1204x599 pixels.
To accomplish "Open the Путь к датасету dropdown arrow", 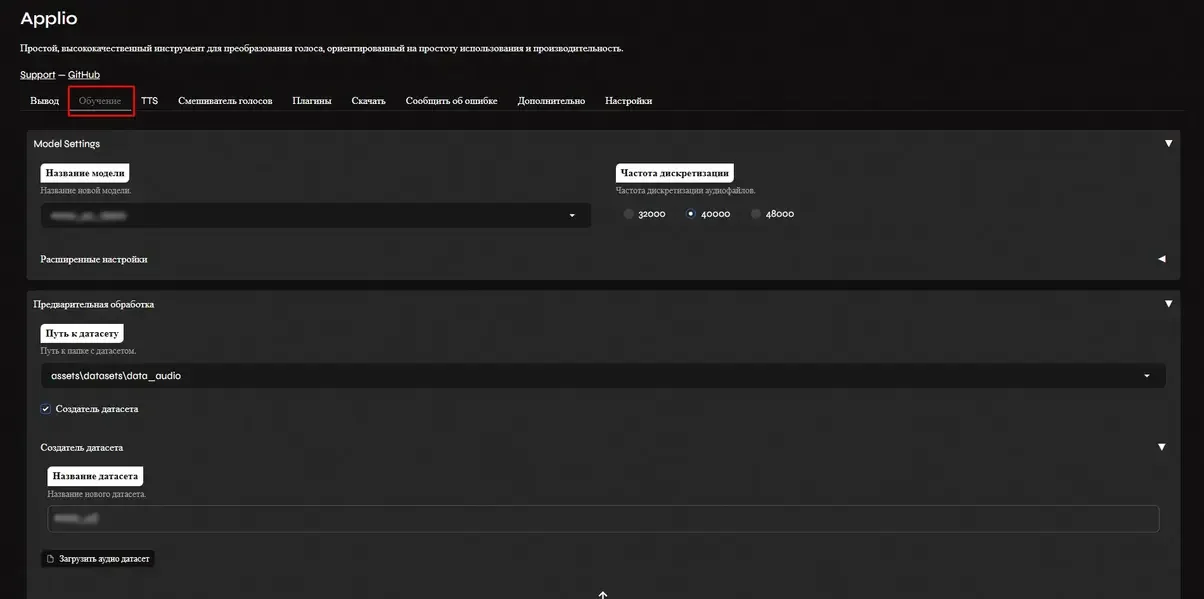I will (x=1146, y=376).
